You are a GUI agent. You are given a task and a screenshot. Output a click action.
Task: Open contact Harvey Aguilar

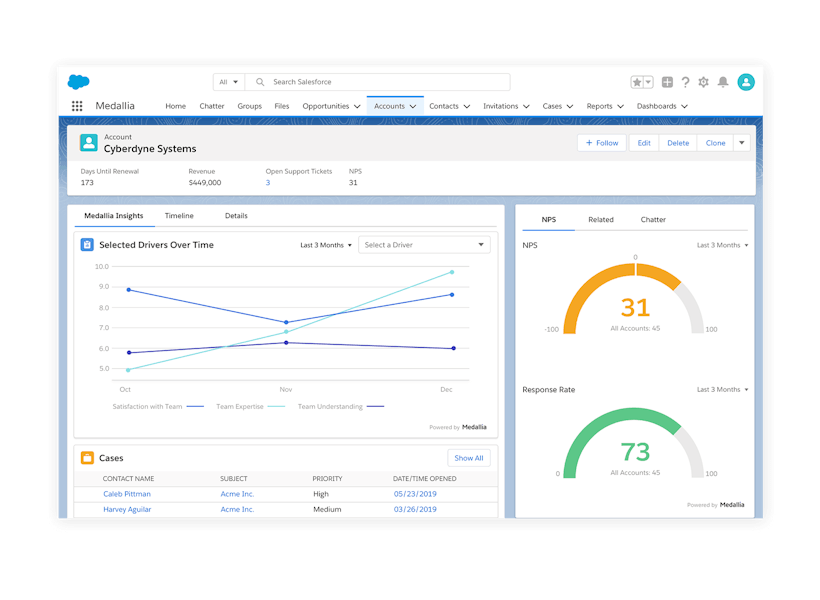coord(127,509)
